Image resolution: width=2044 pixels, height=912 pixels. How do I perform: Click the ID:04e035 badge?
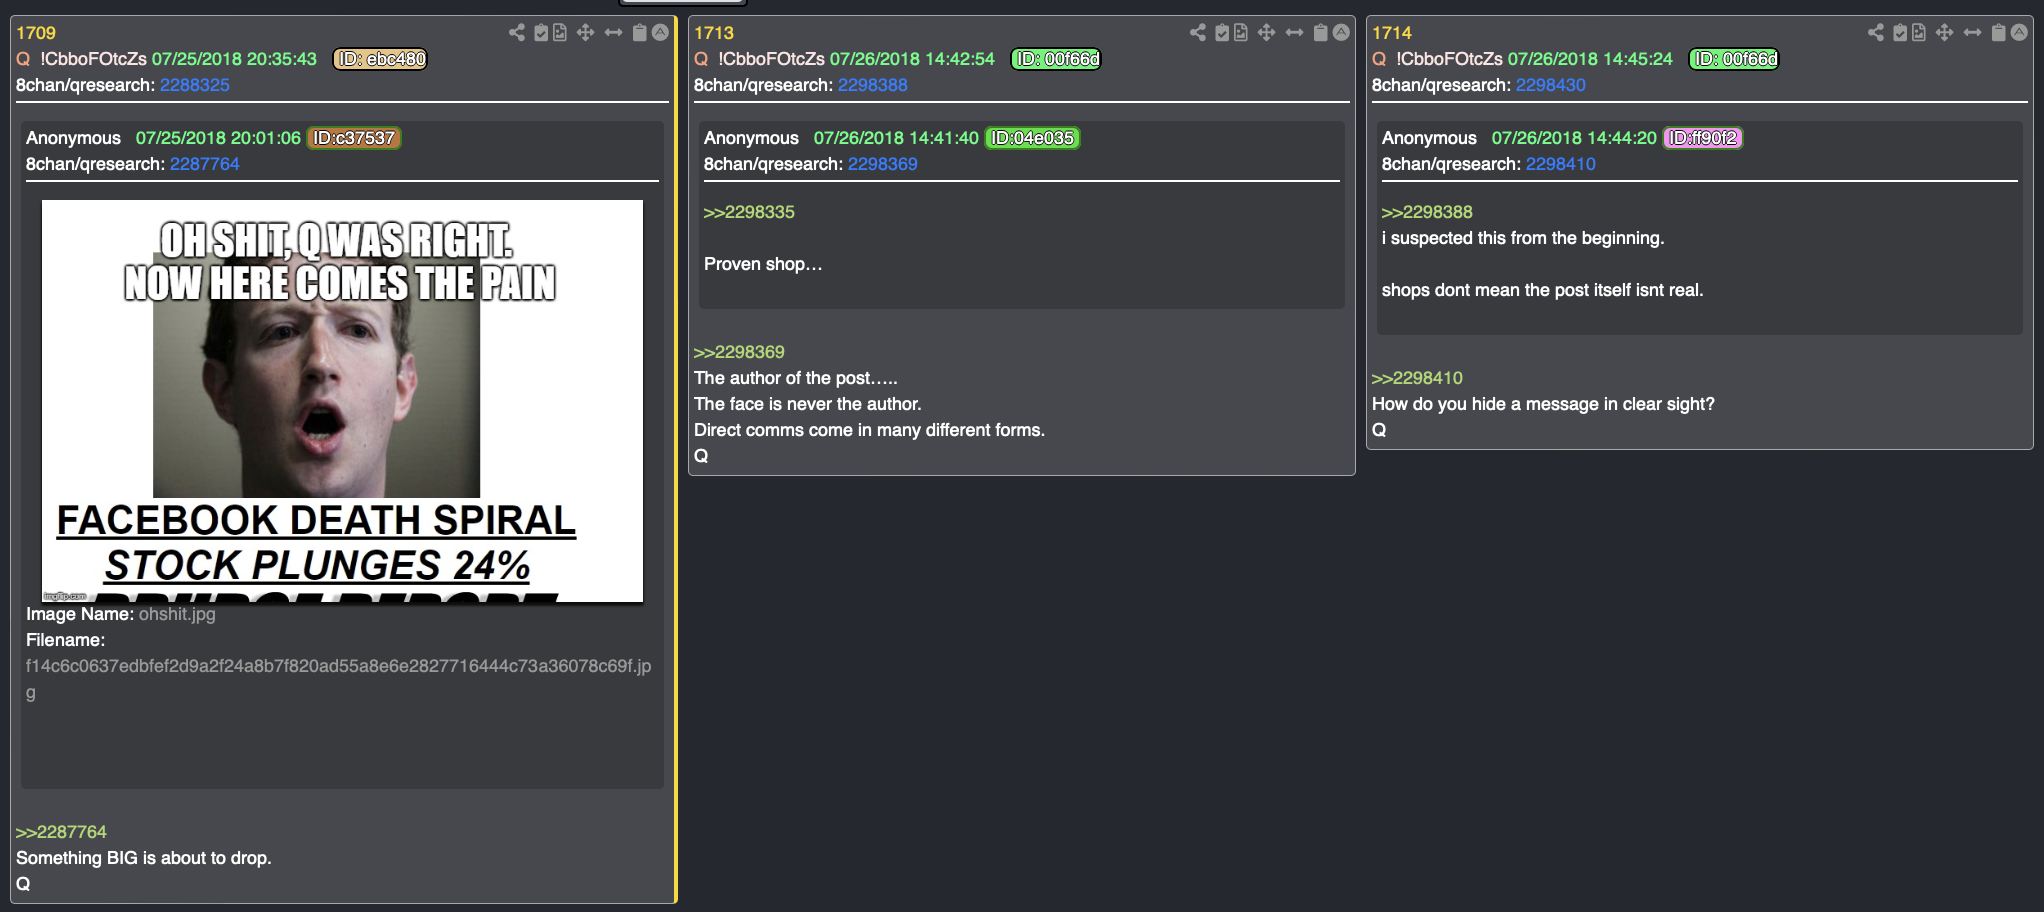tap(1033, 138)
